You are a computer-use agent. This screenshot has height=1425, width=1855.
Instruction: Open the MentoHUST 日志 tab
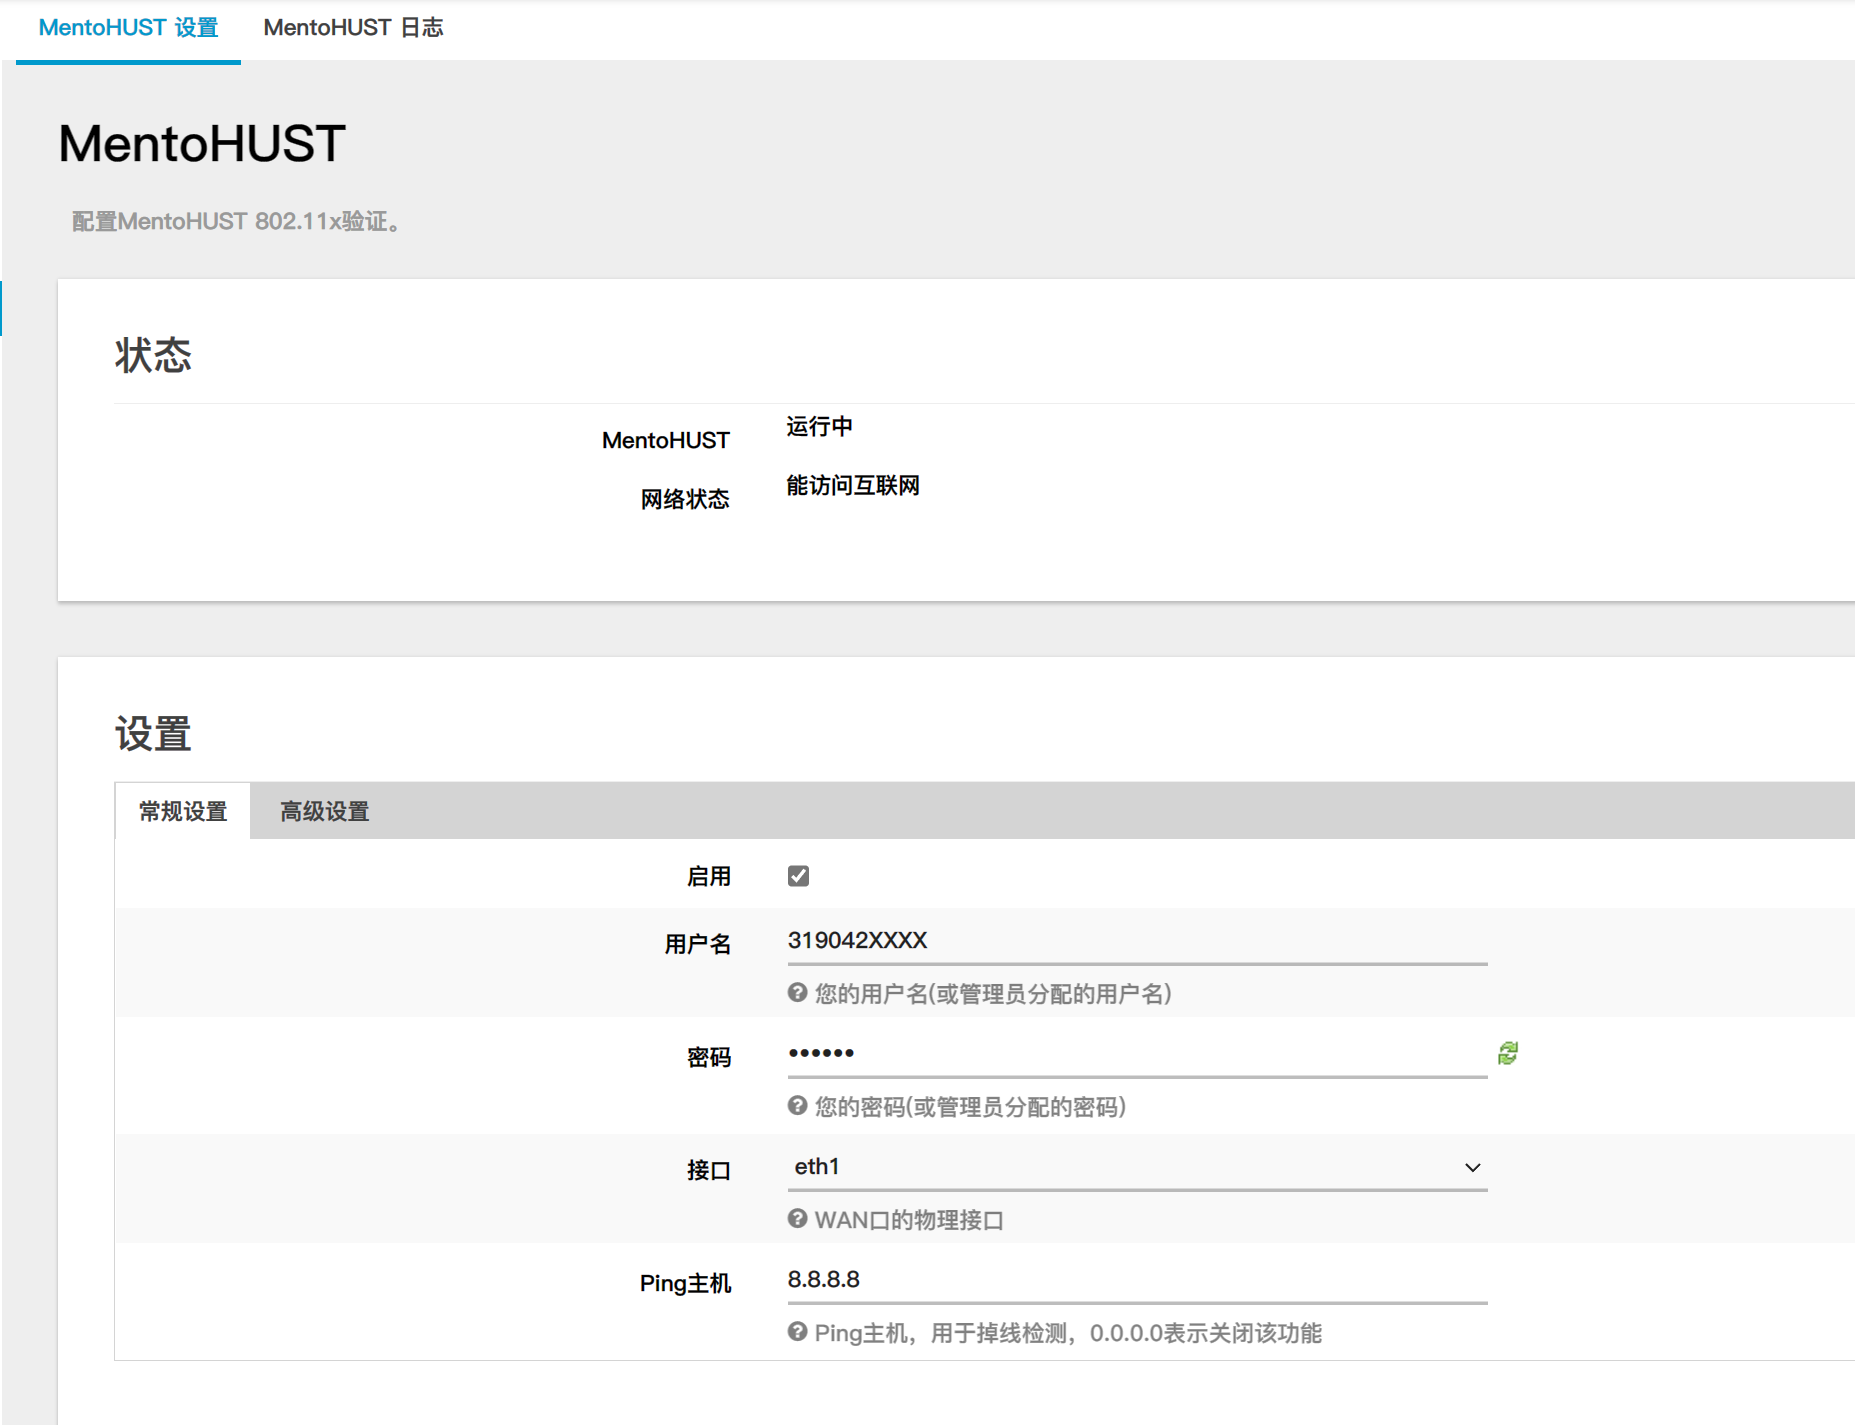[353, 28]
